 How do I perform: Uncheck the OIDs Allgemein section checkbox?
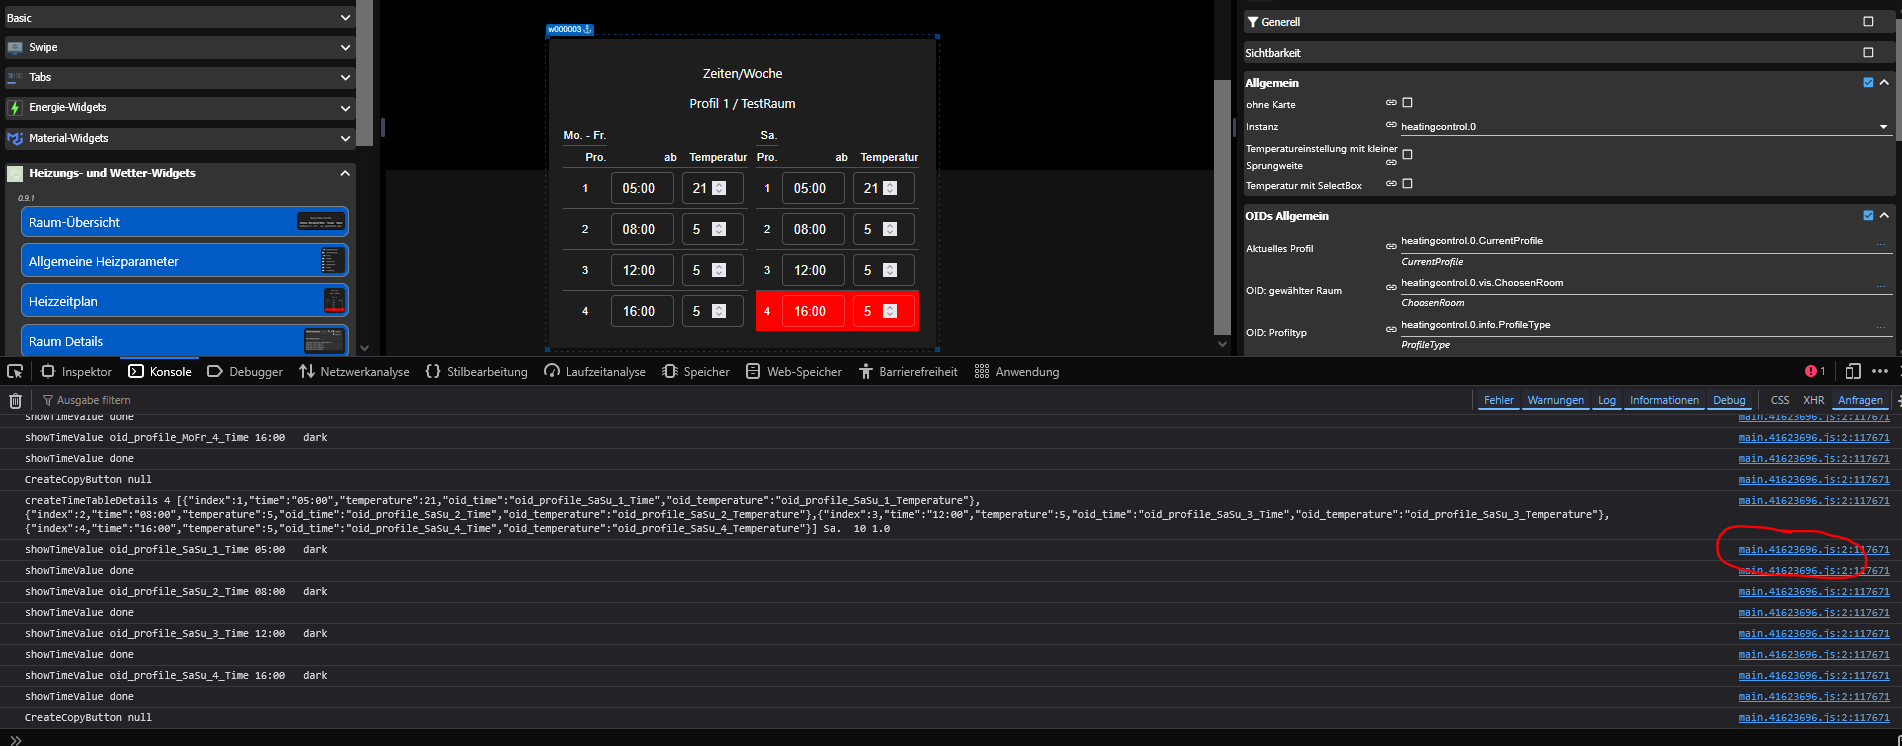point(1868,215)
